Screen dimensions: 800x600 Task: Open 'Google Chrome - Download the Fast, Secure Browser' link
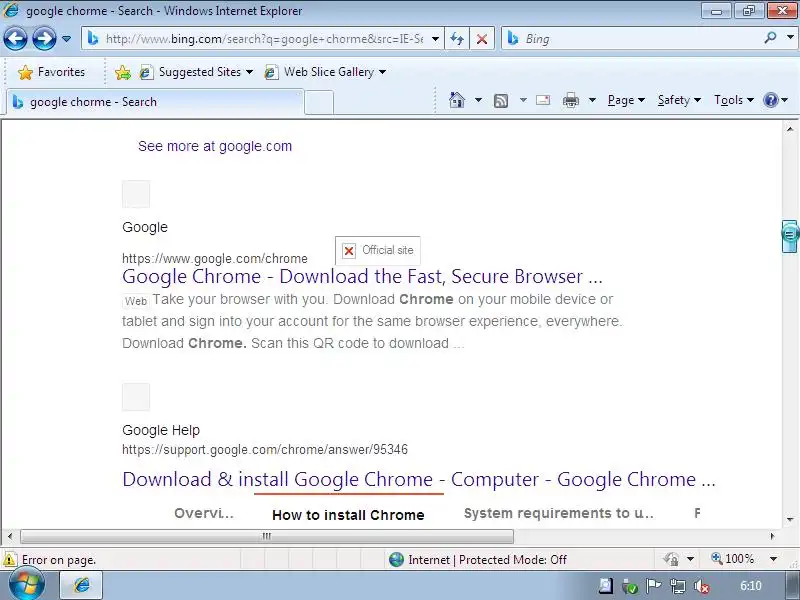point(362,277)
